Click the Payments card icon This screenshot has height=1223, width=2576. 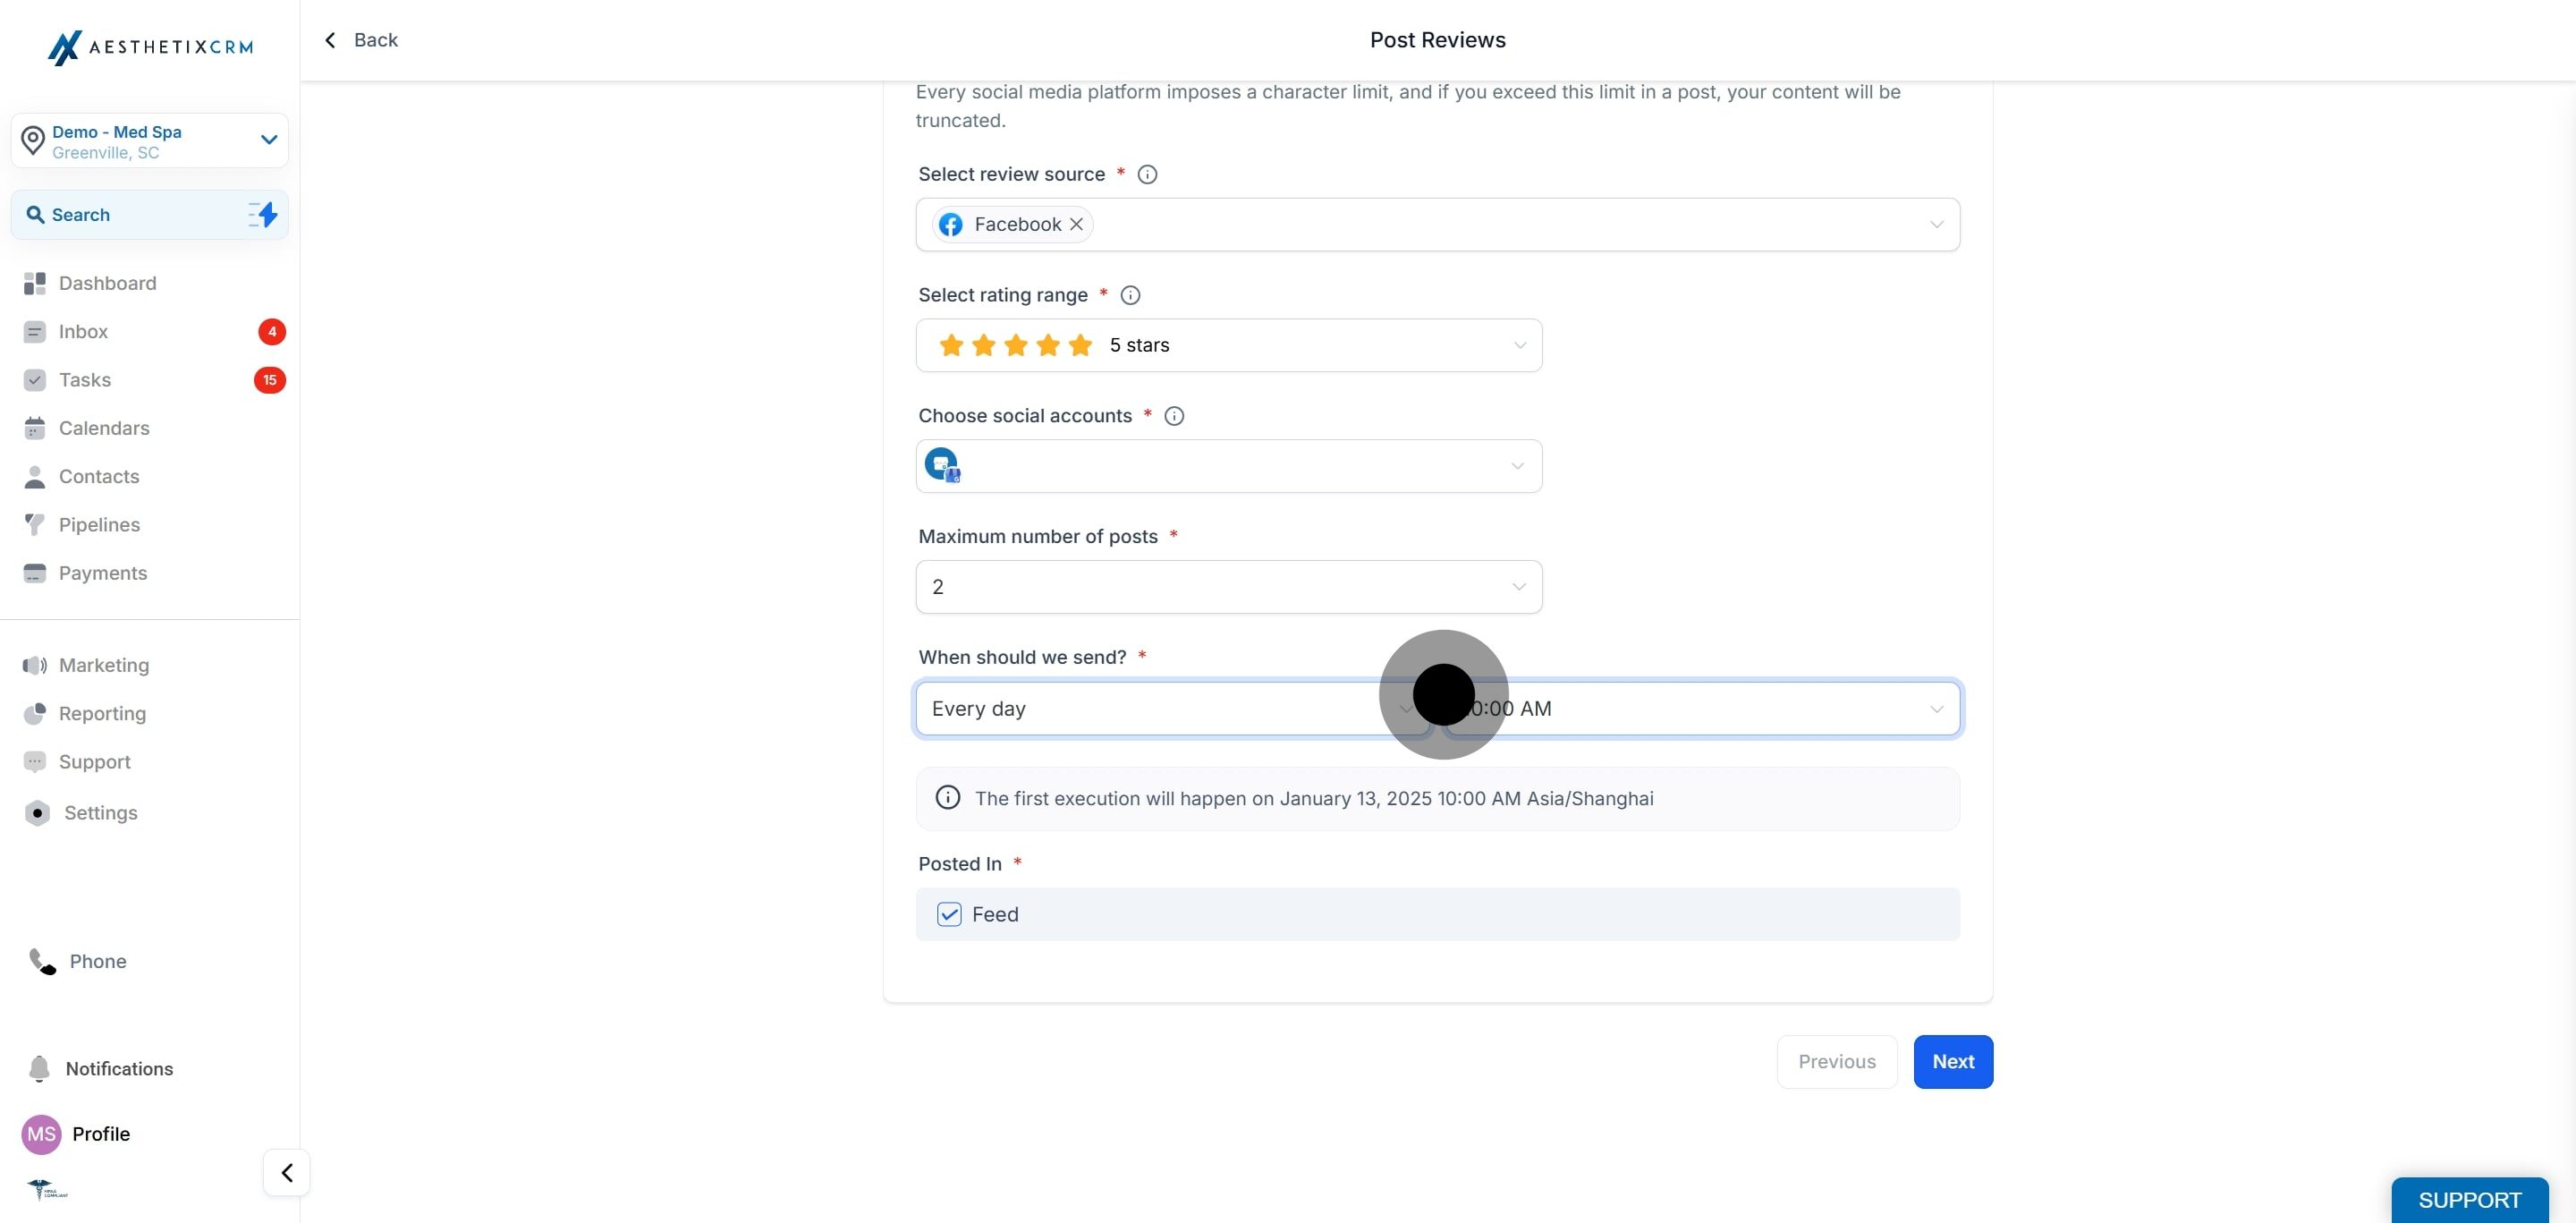click(35, 573)
